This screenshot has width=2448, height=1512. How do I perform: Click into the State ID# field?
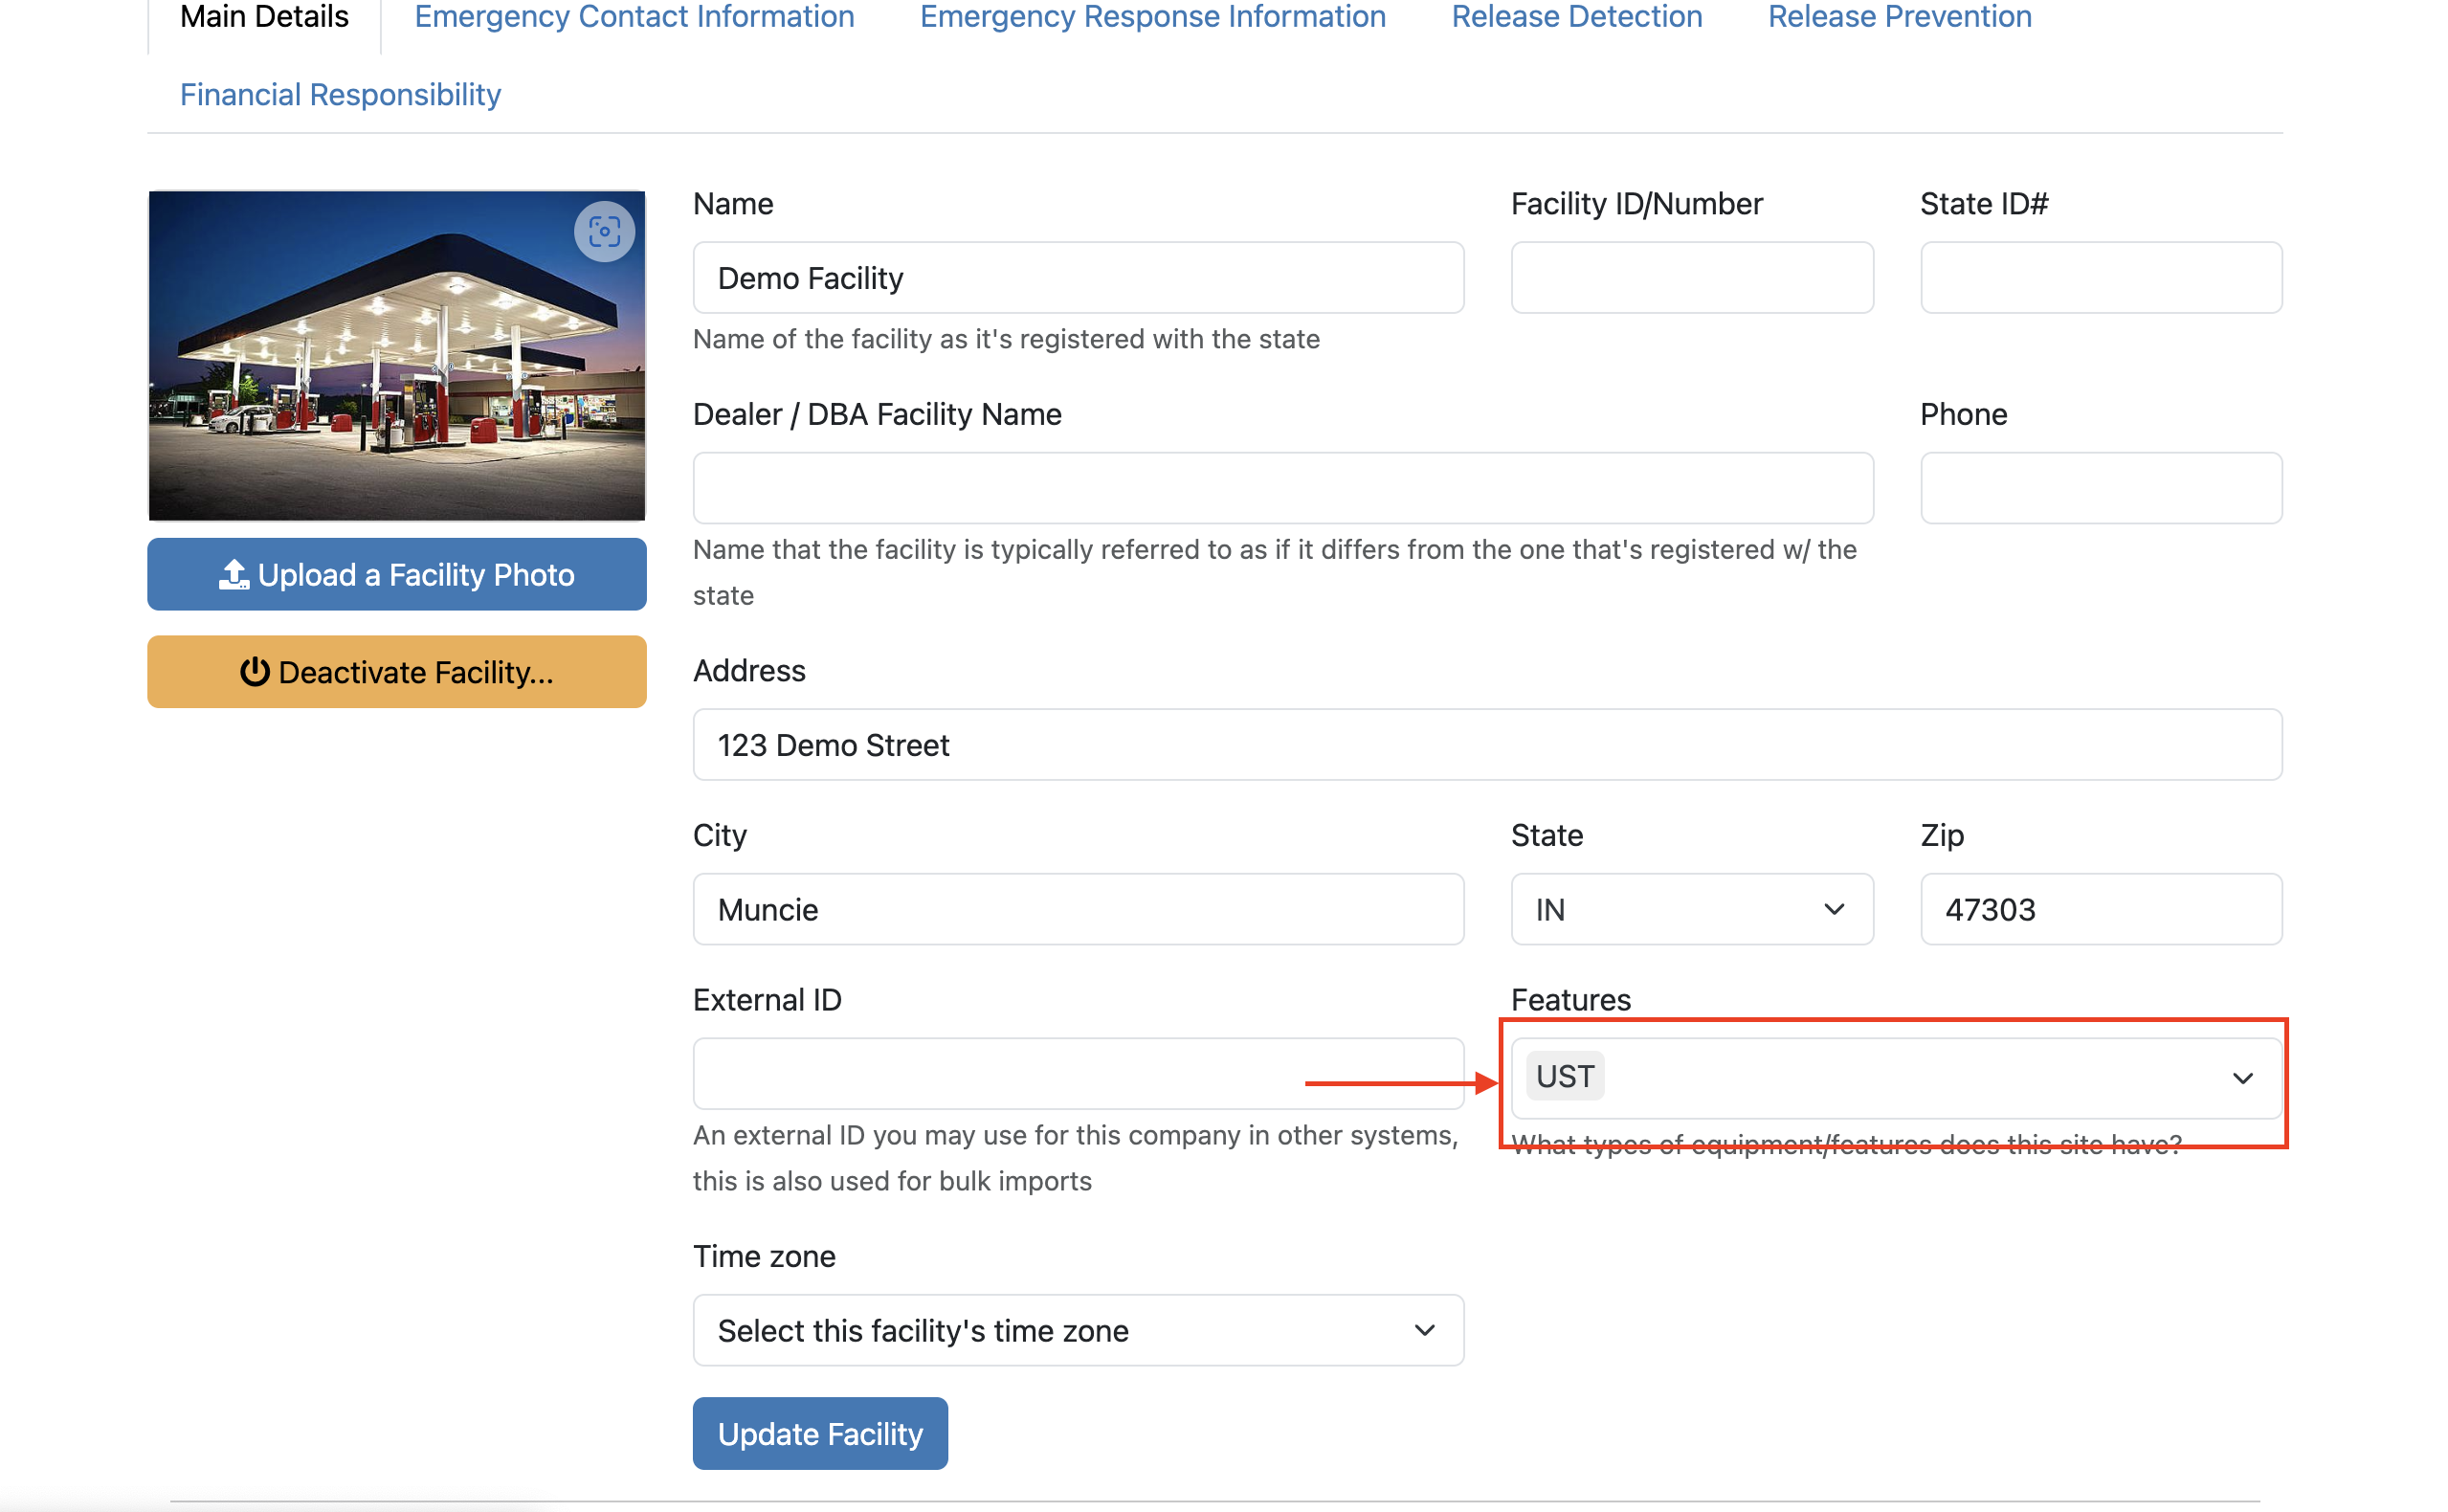tap(2100, 278)
